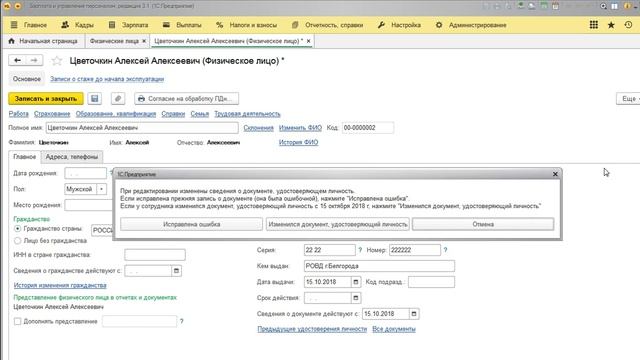The image size is (640, 360).
Task: Open the Выплаты menu section
Action: point(182,25)
